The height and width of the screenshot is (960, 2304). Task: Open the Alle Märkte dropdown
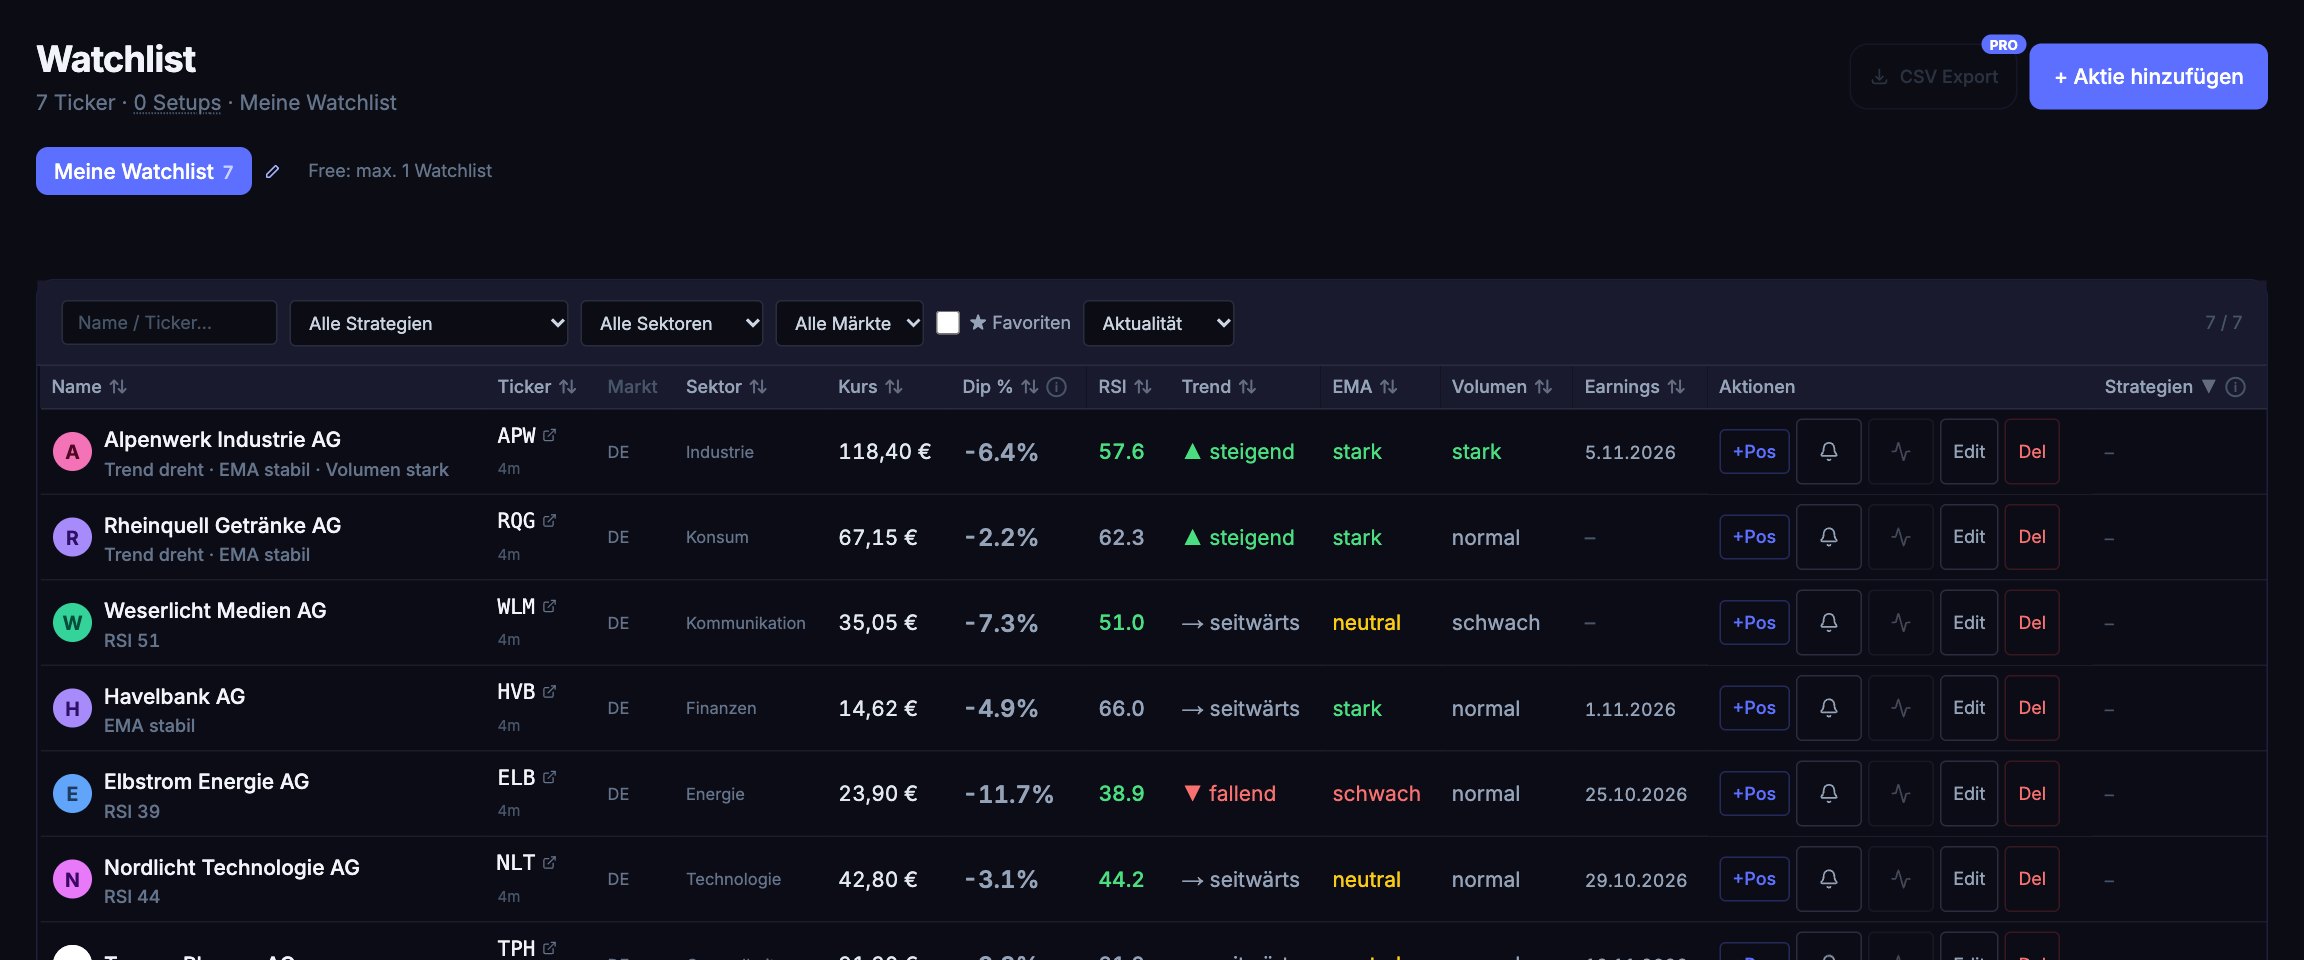coord(849,323)
